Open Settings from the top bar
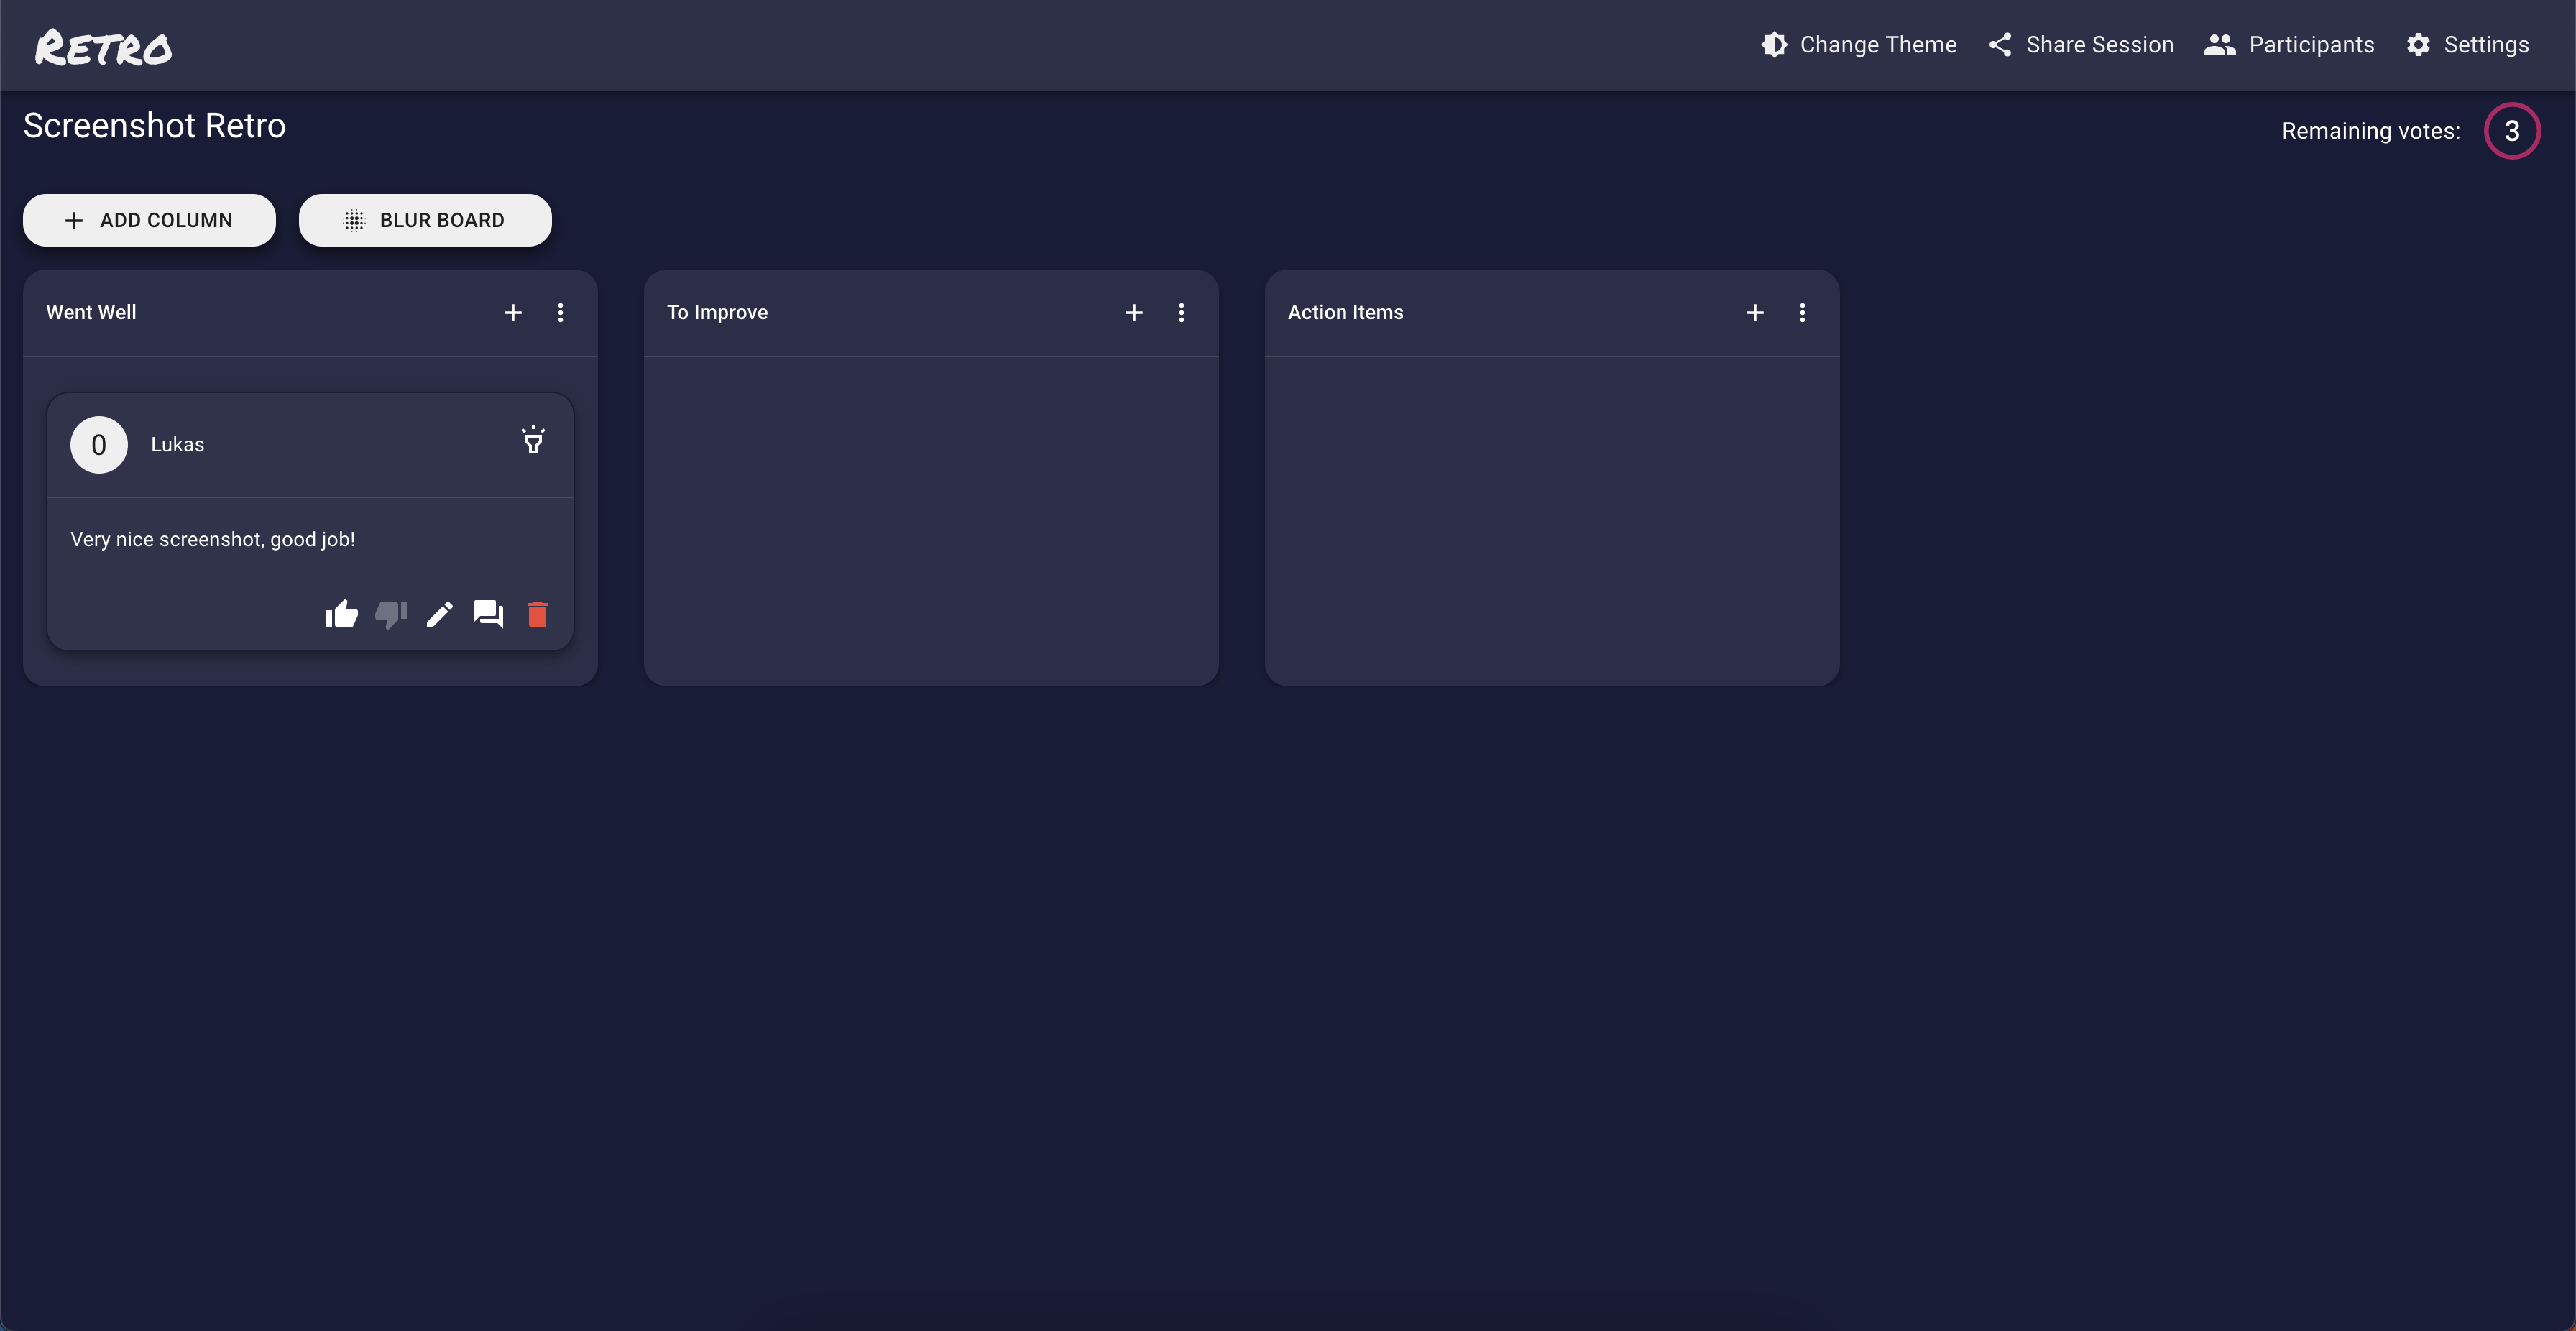Screen dimensions: 2576x1331 [x=2468, y=45]
